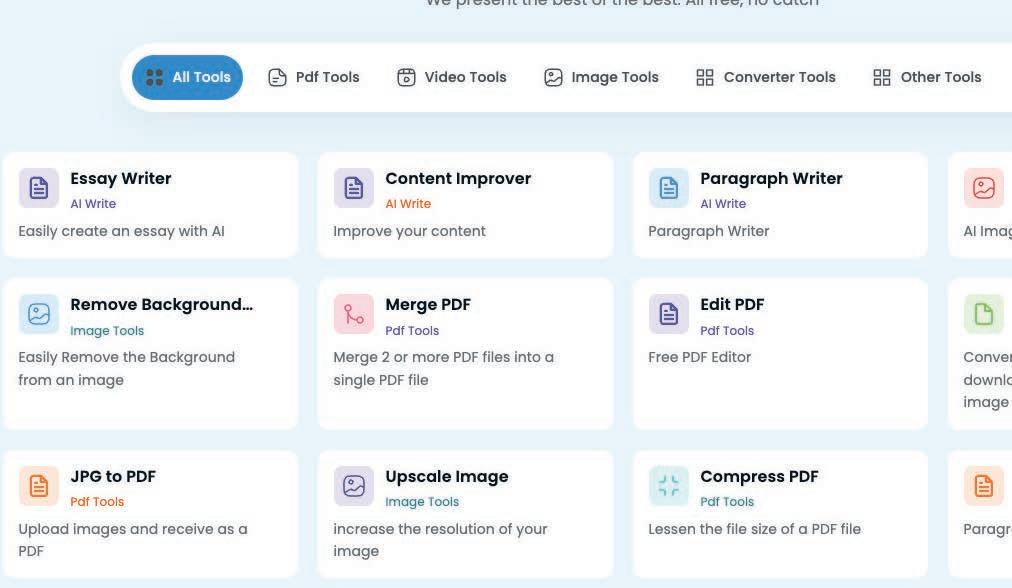Switch to the Video Tools tab
The height and width of the screenshot is (588, 1012).
pos(452,77)
